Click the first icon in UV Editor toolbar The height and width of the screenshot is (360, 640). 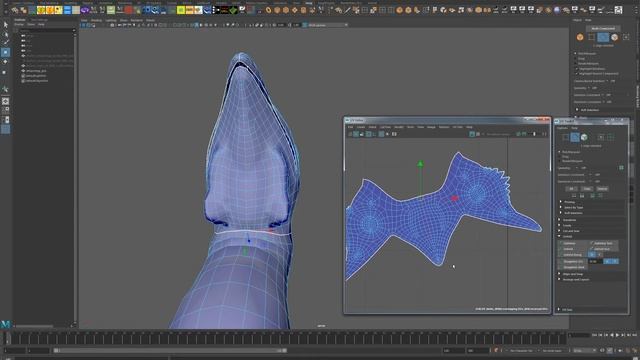coord(350,134)
